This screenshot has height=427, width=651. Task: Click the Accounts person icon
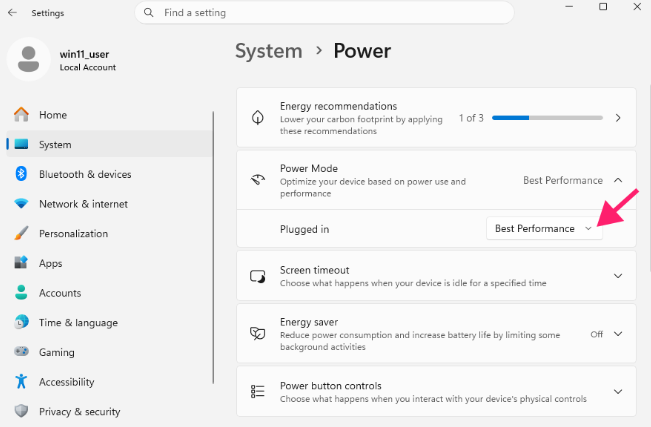click(x=21, y=292)
